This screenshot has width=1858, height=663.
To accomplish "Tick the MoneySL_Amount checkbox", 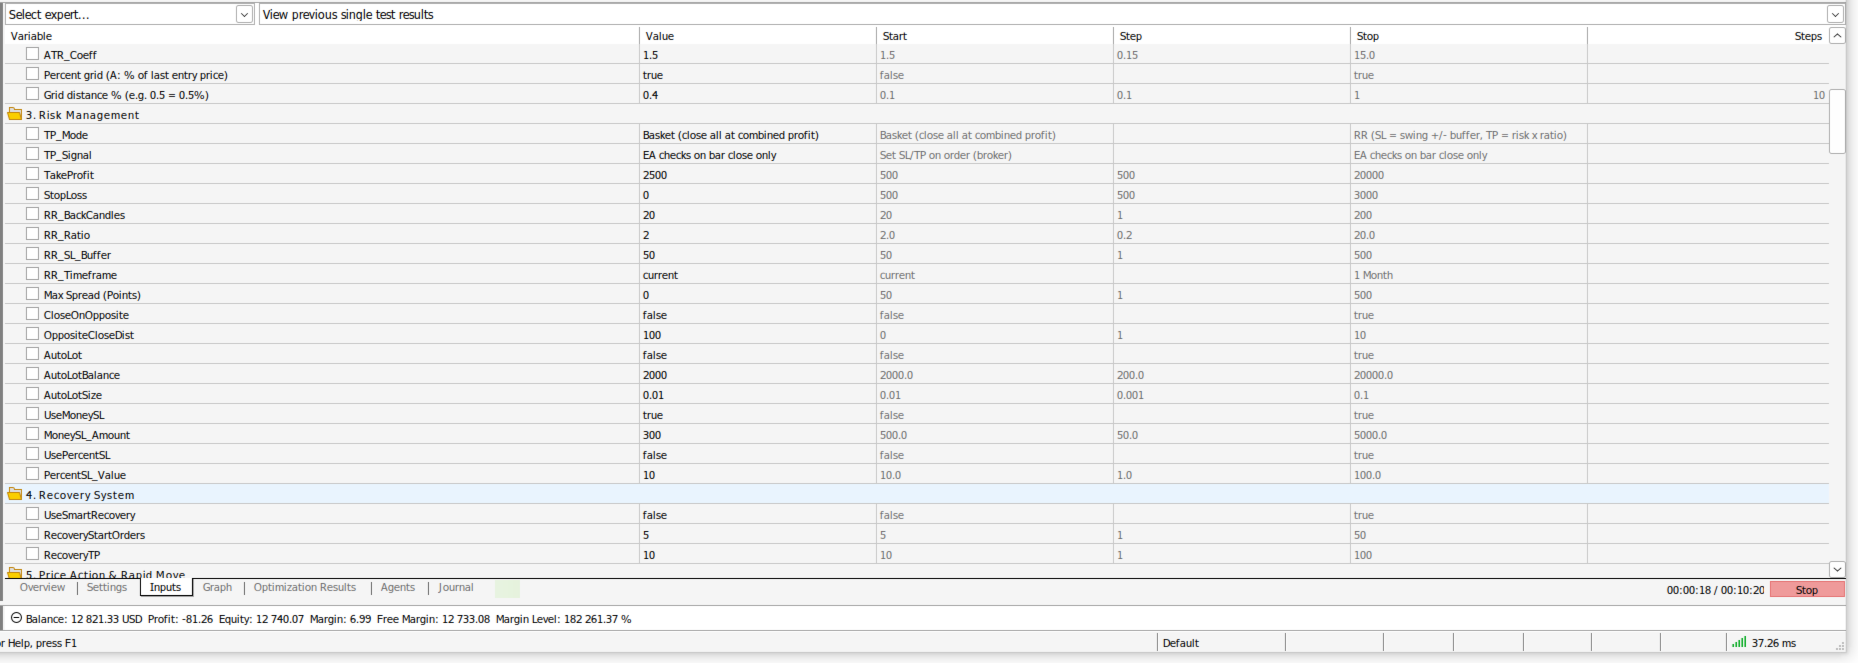I will click(33, 434).
